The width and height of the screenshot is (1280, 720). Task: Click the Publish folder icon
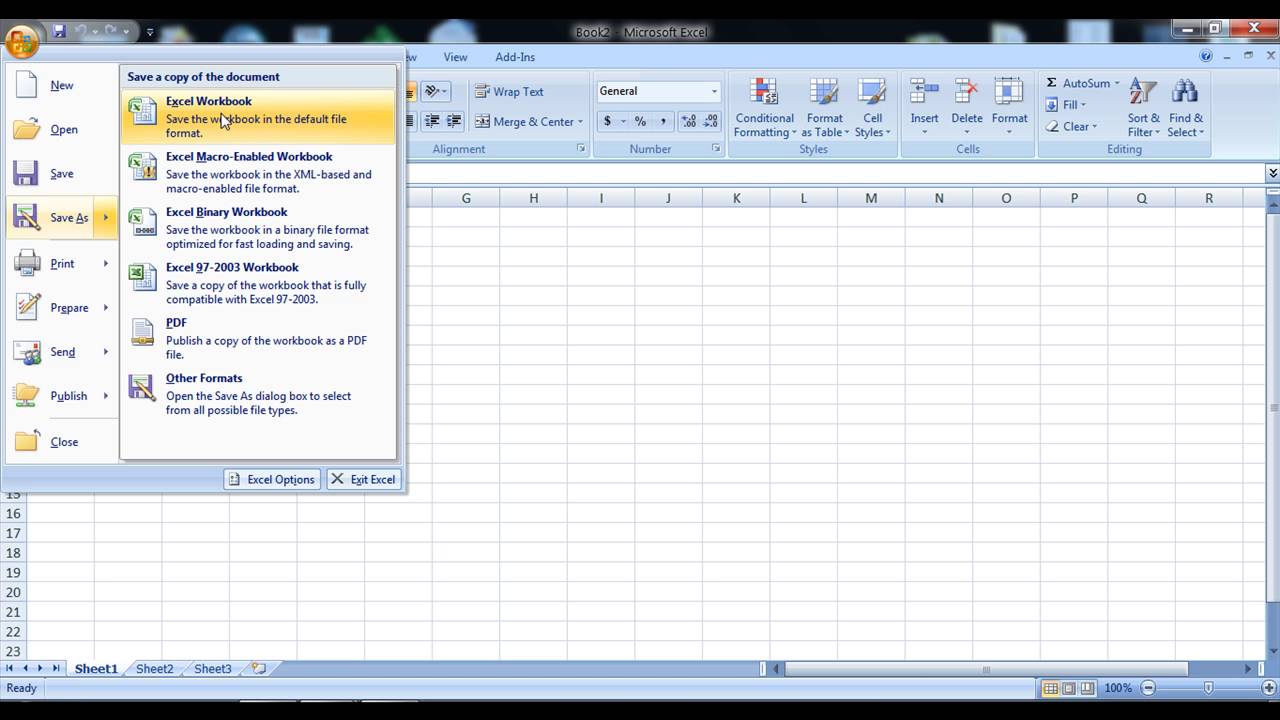(27, 395)
